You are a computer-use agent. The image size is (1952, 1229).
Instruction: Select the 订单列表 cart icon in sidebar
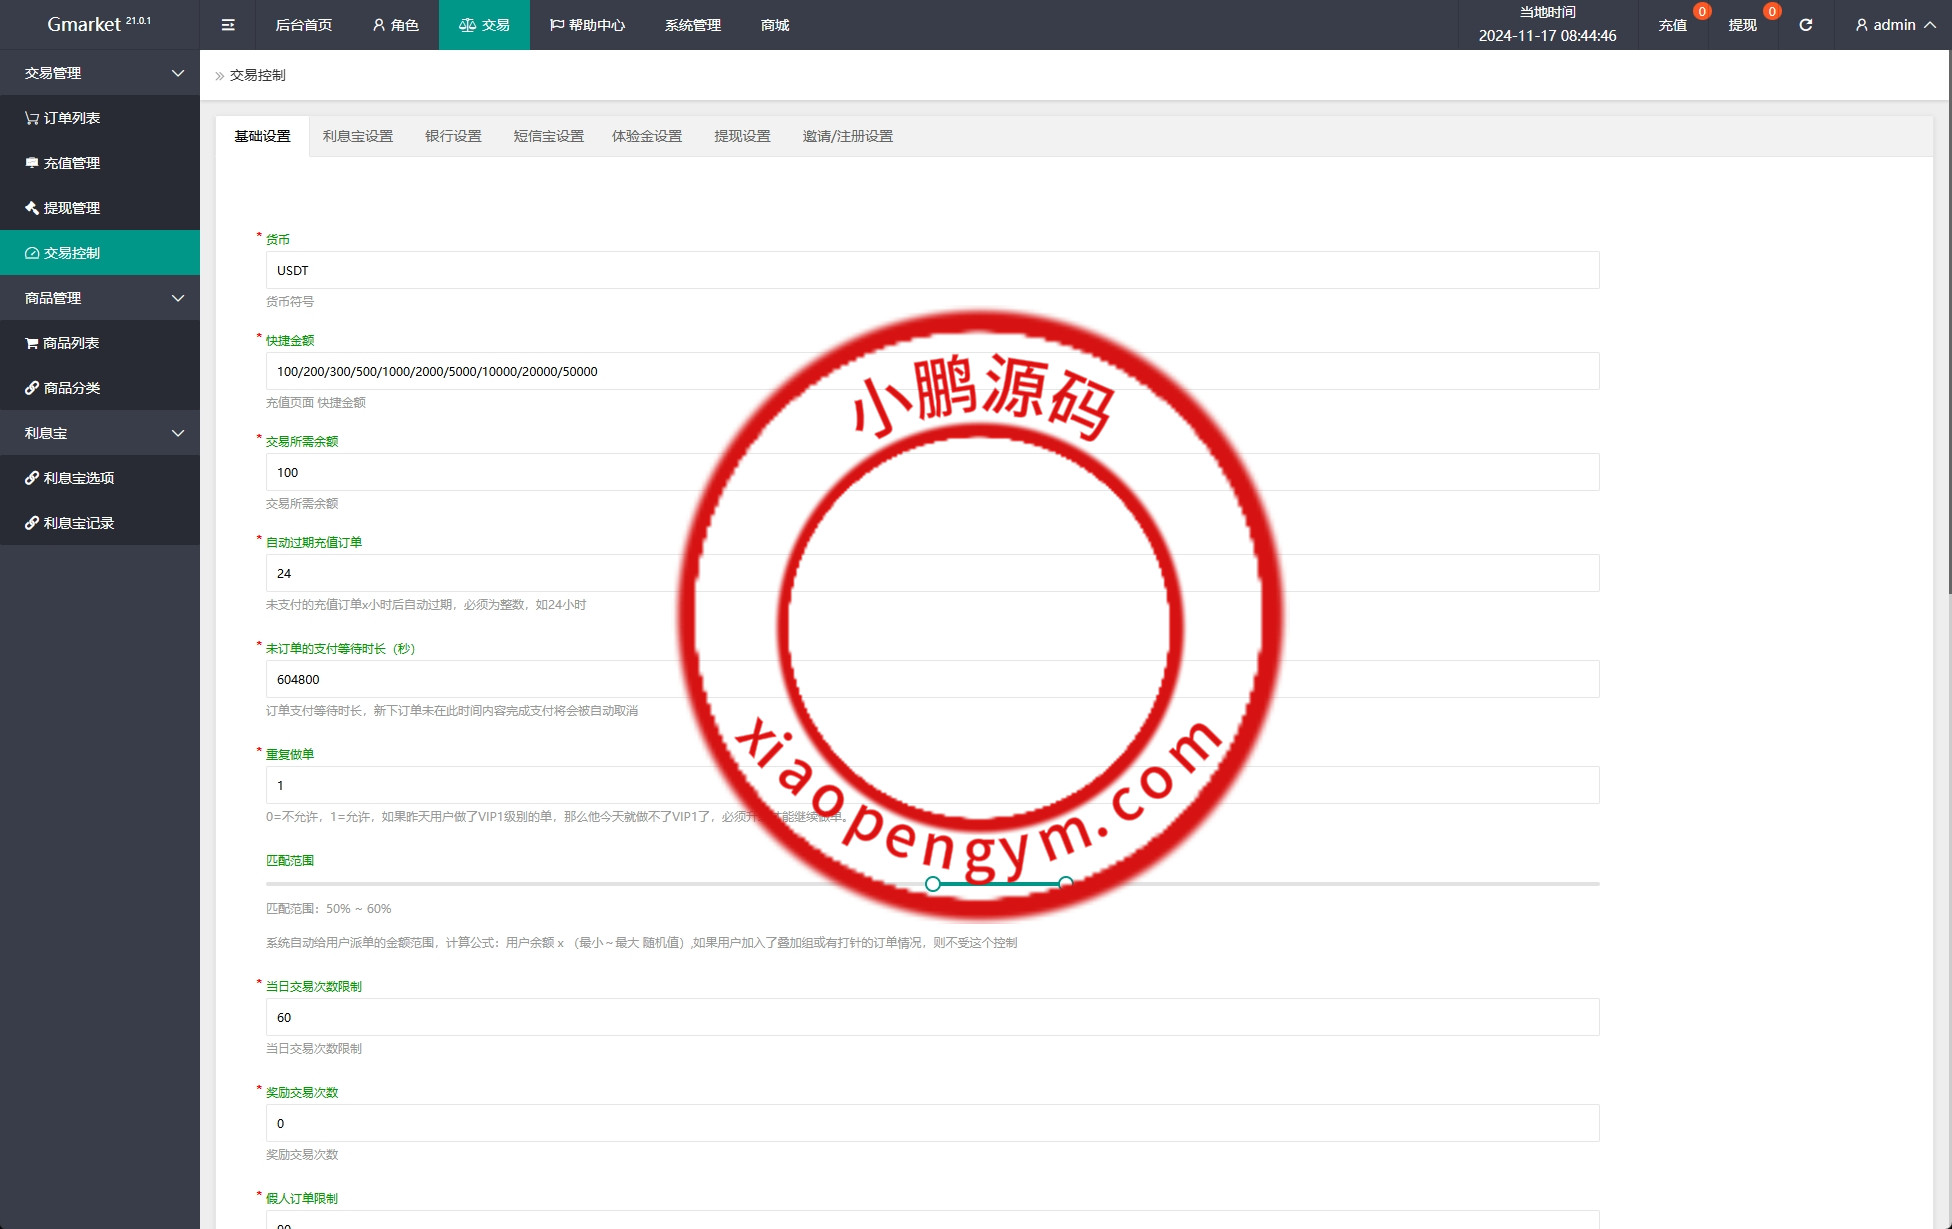(31, 117)
